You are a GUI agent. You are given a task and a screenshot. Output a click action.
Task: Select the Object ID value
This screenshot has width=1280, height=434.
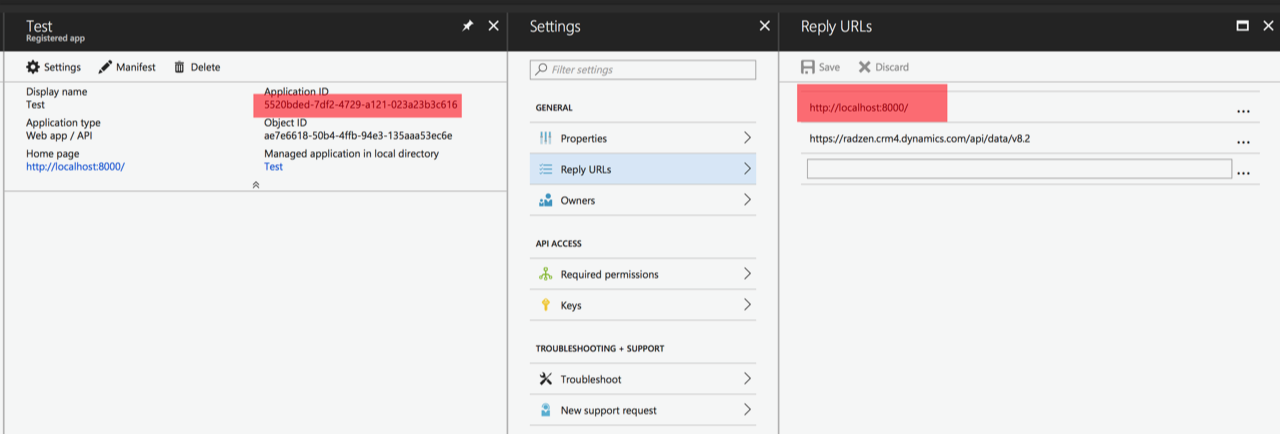tap(358, 135)
